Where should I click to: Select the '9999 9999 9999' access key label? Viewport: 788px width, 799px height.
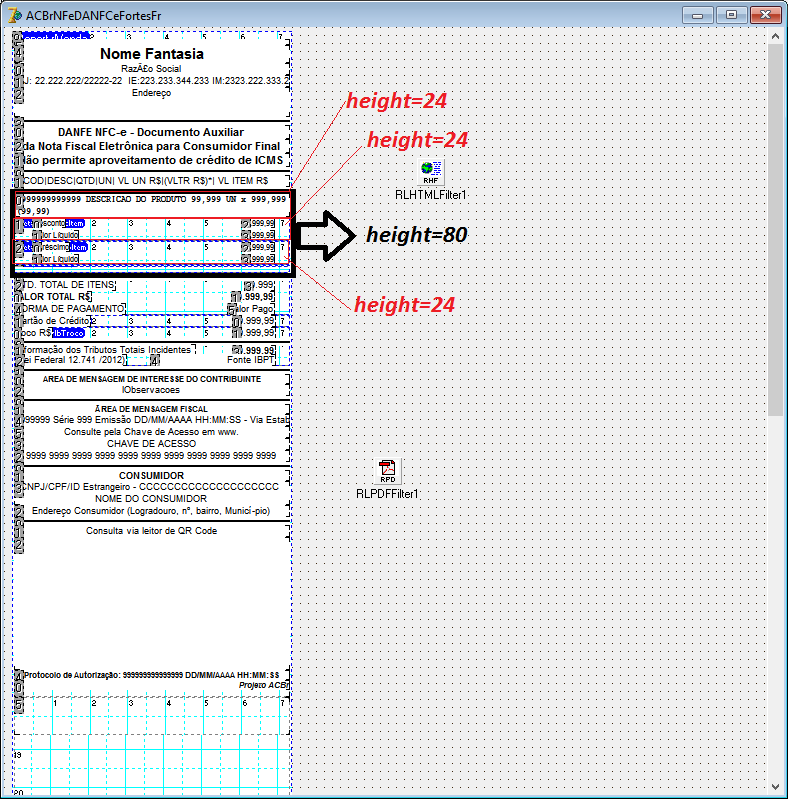pyautogui.click(x=151, y=456)
